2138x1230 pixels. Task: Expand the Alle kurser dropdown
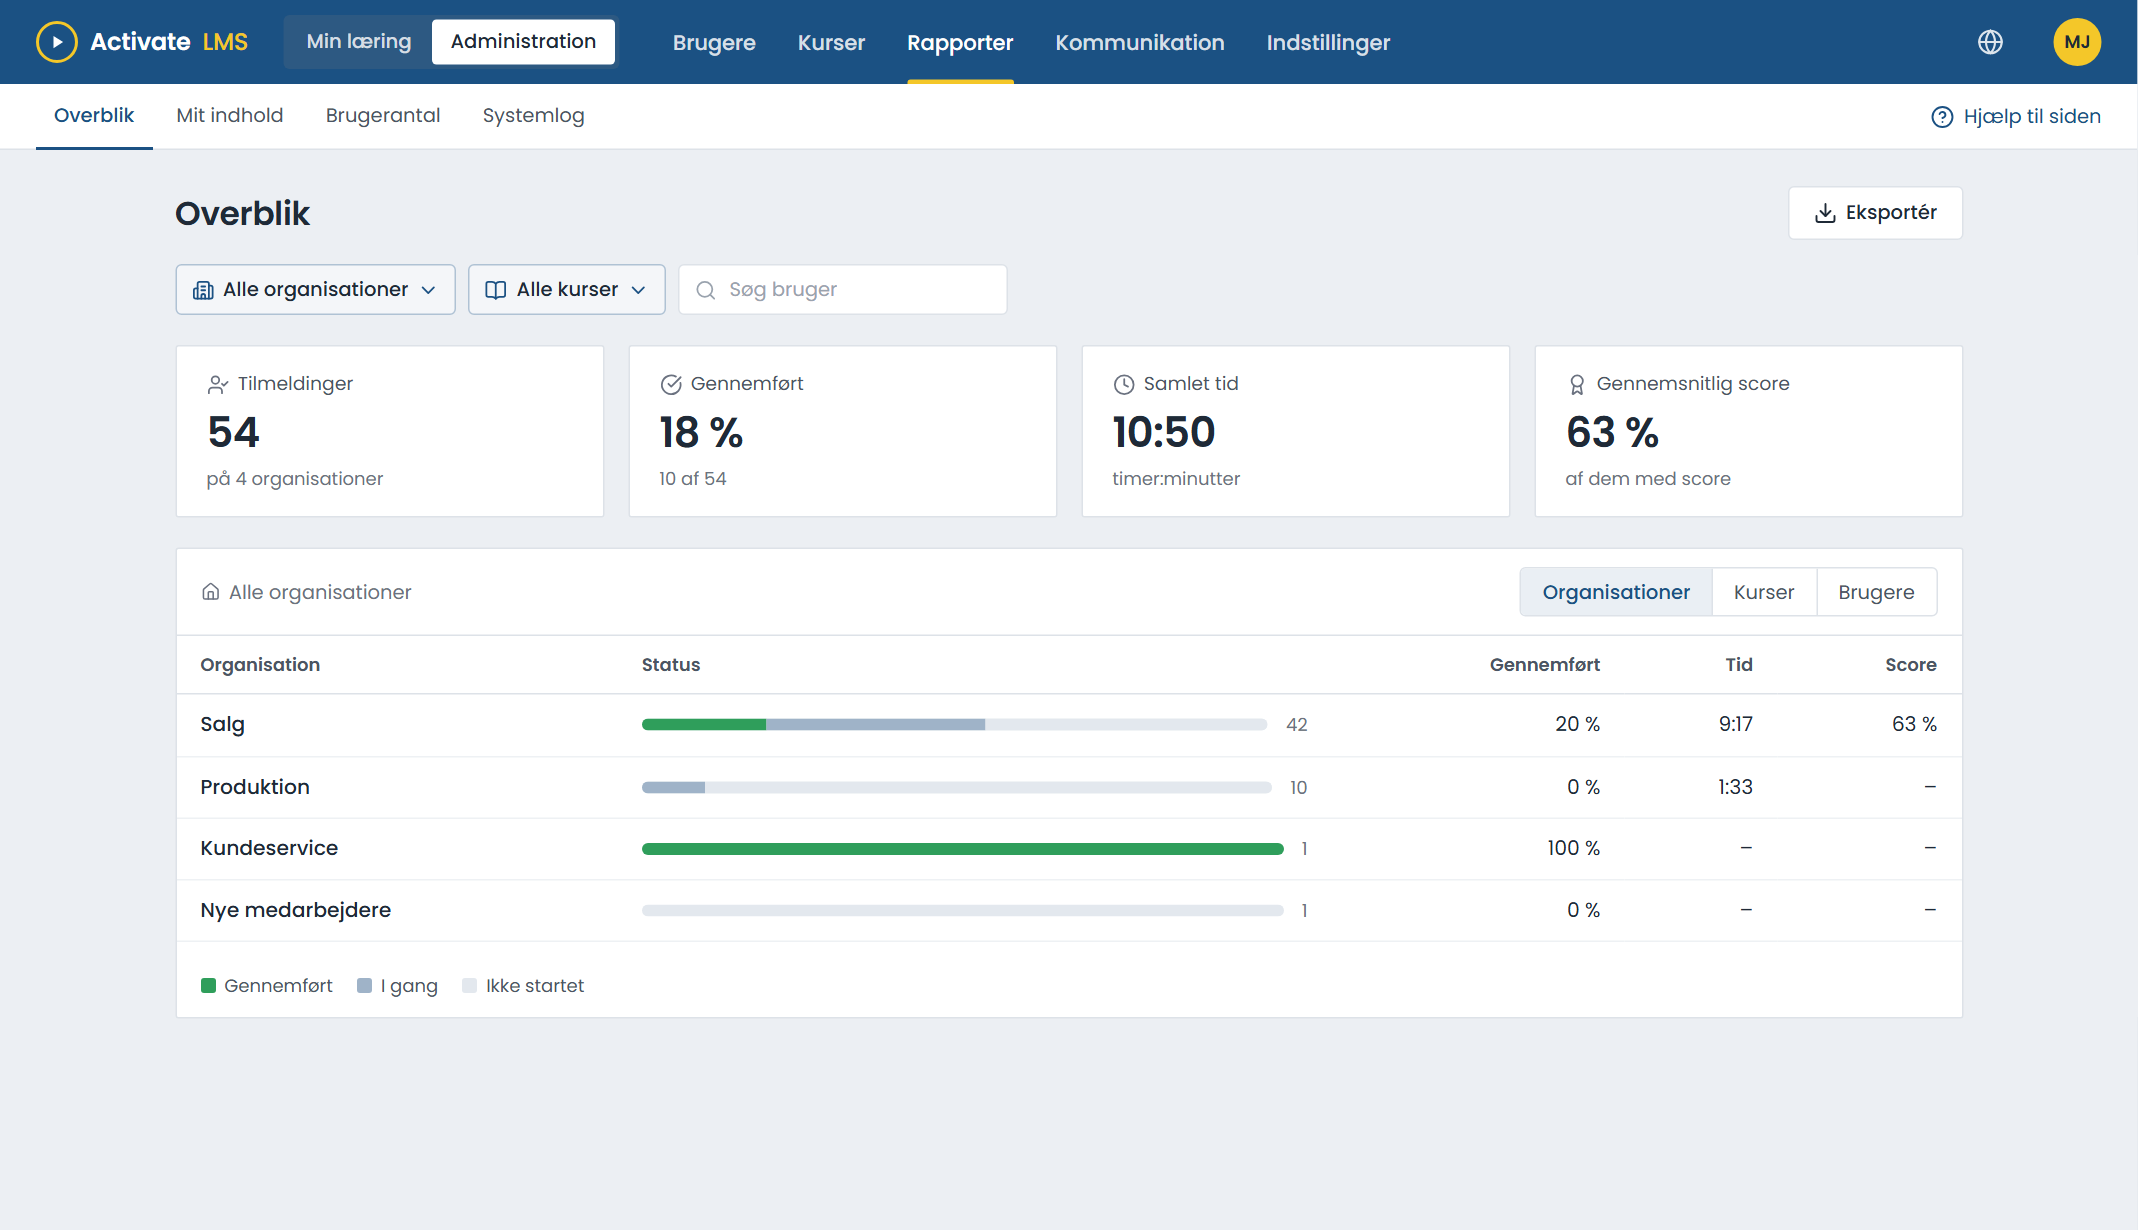566,290
